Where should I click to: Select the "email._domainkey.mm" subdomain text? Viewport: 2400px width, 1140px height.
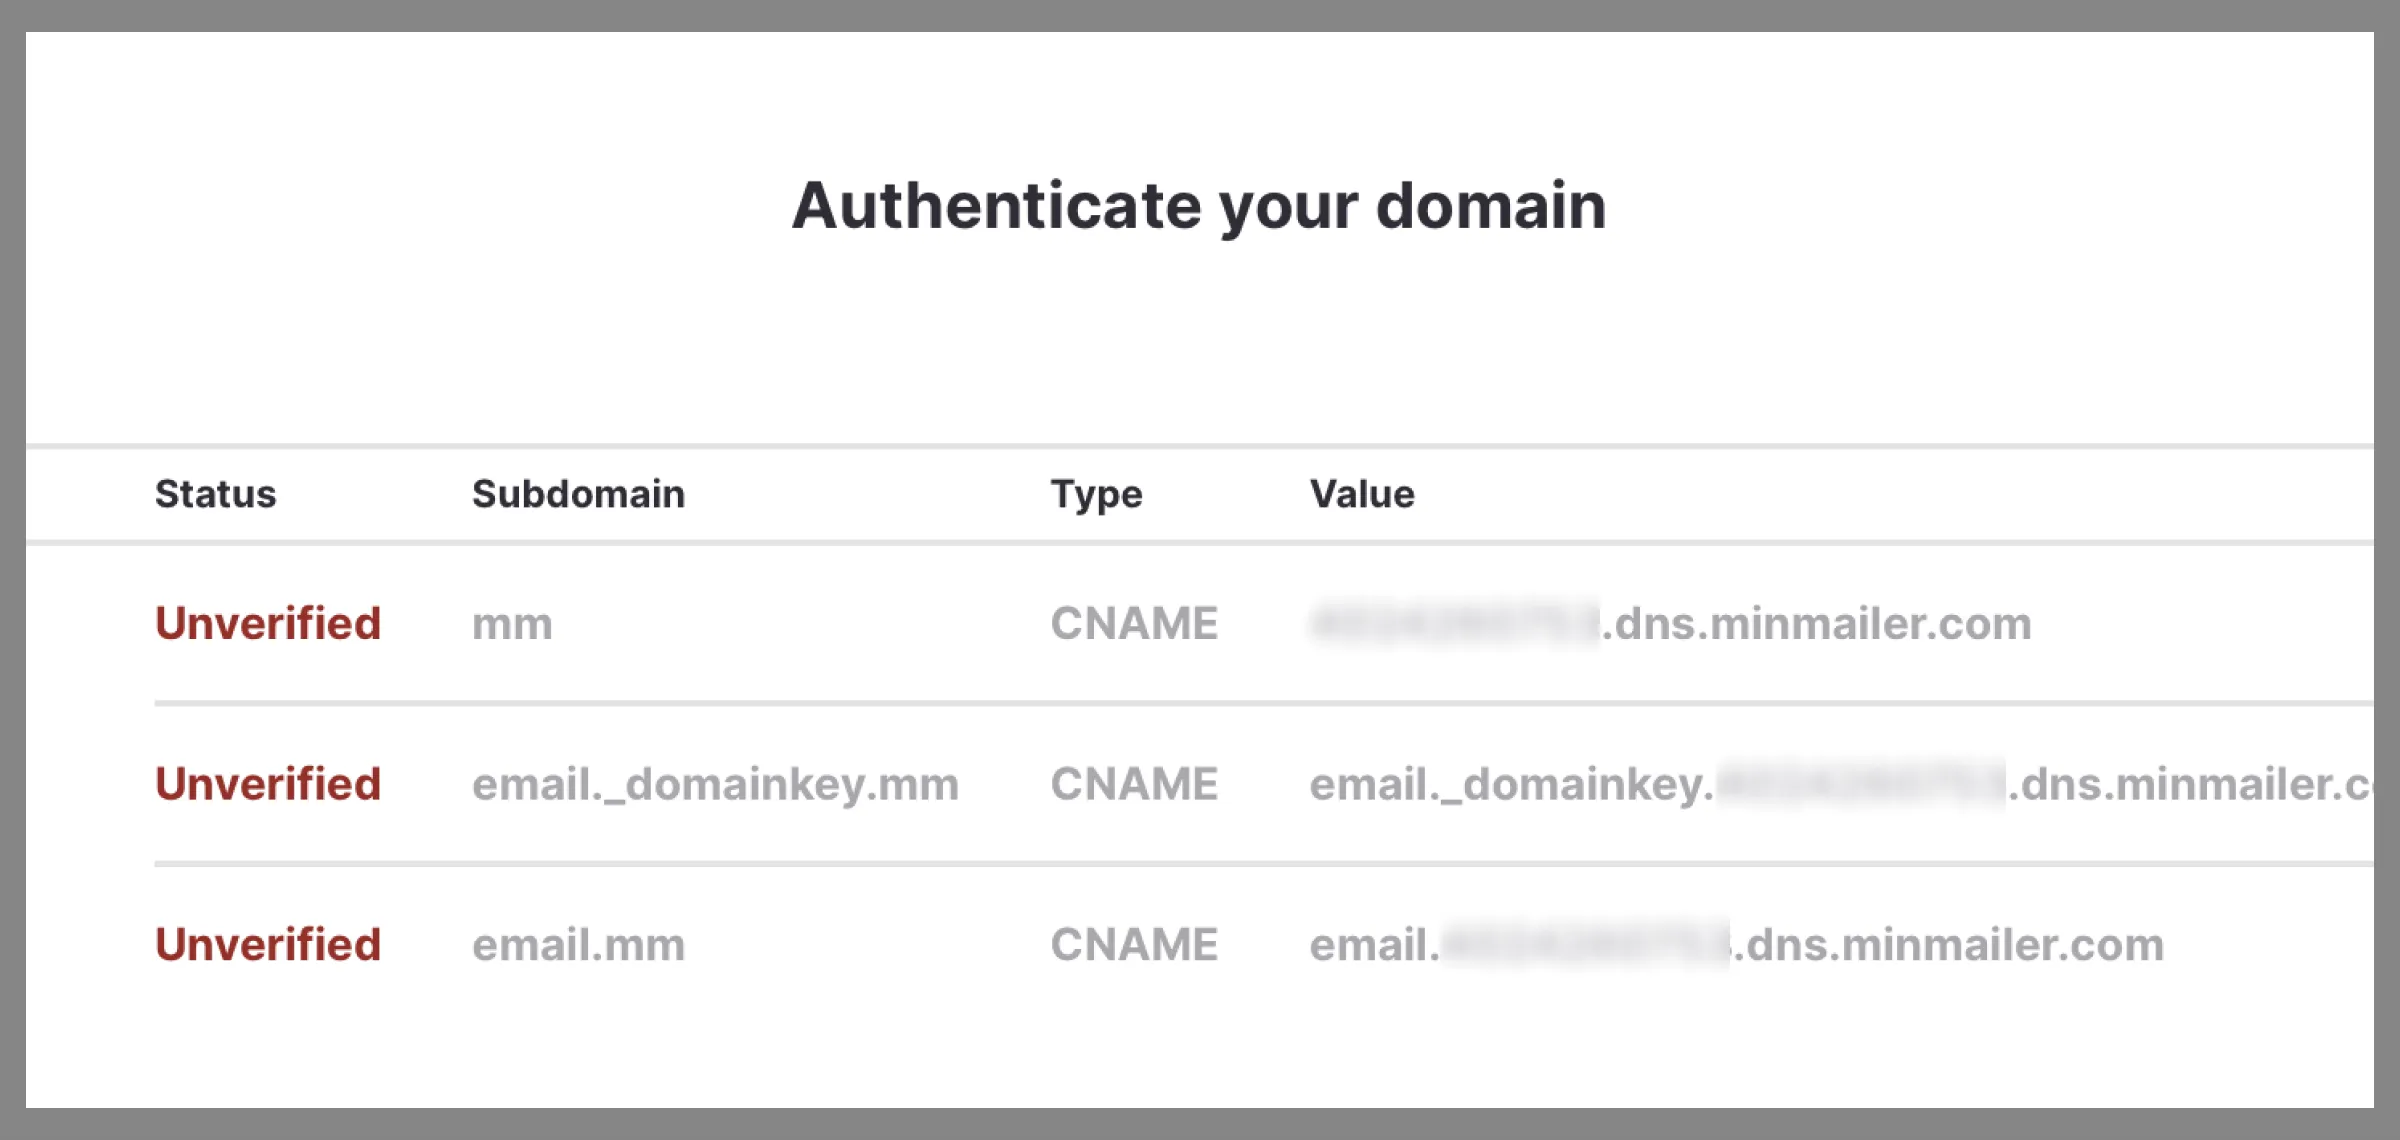(715, 783)
